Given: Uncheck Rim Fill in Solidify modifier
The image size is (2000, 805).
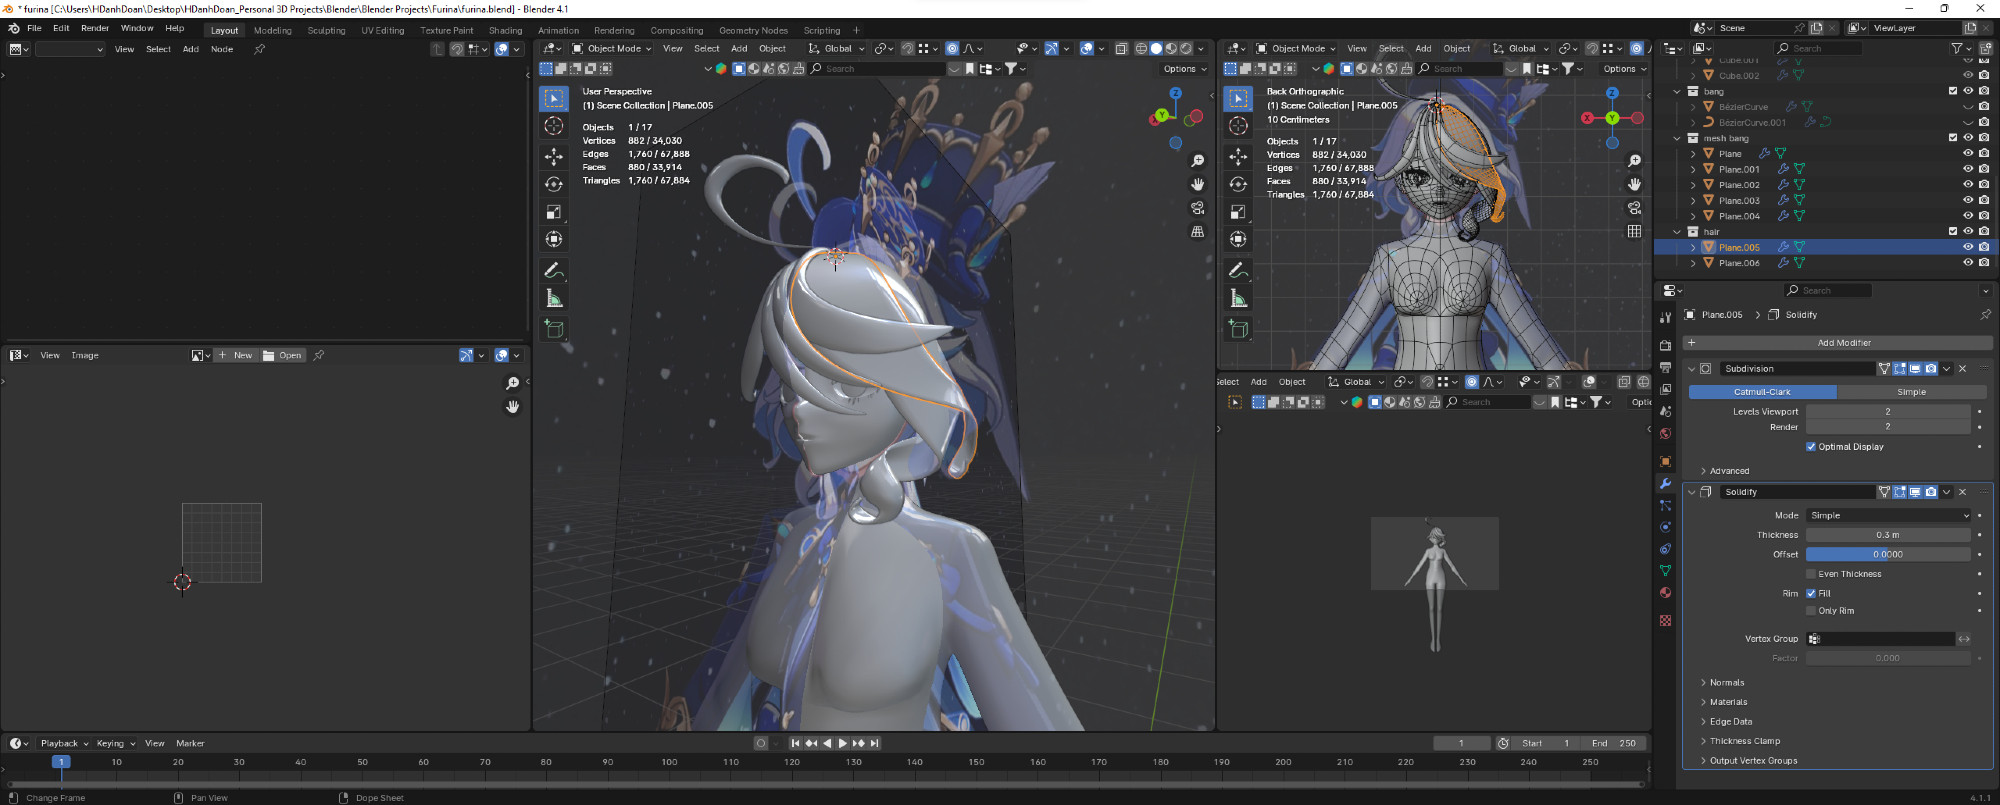Looking at the screenshot, I should point(1811,593).
